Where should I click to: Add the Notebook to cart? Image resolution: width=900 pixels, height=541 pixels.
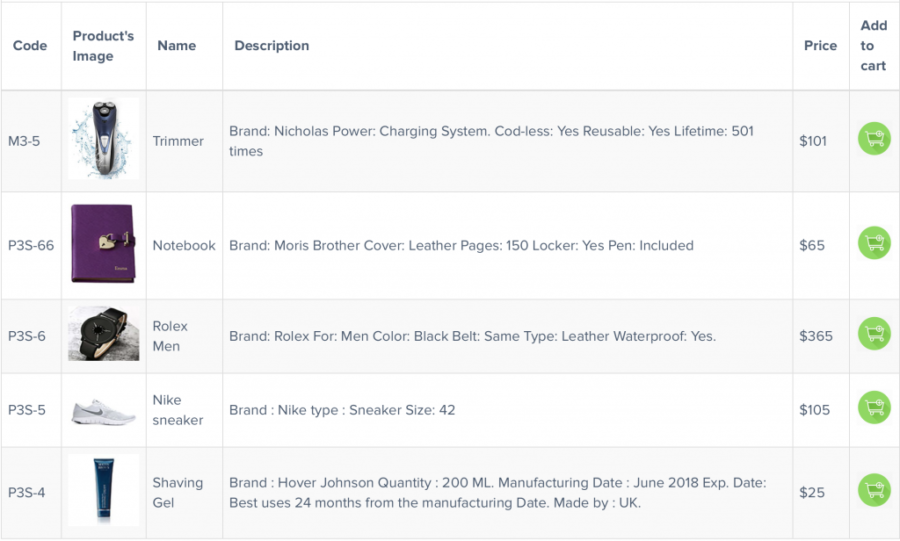pyautogui.click(x=874, y=243)
